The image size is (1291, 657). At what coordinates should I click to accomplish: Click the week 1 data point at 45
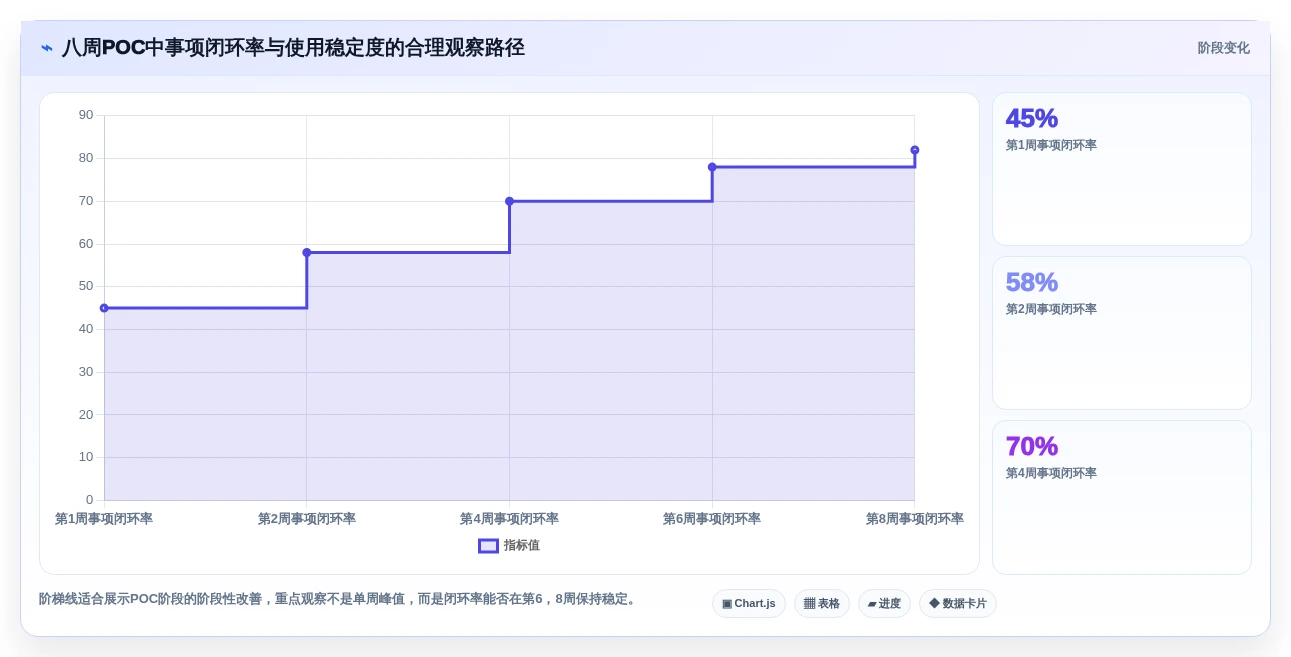pos(104,308)
